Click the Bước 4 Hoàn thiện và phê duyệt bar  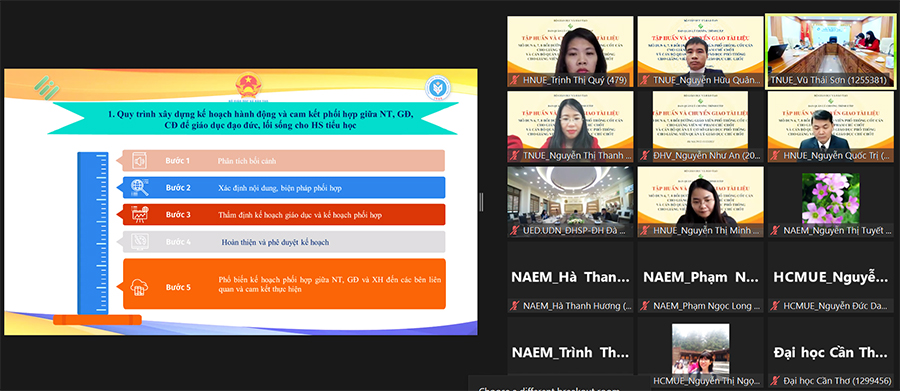point(284,242)
